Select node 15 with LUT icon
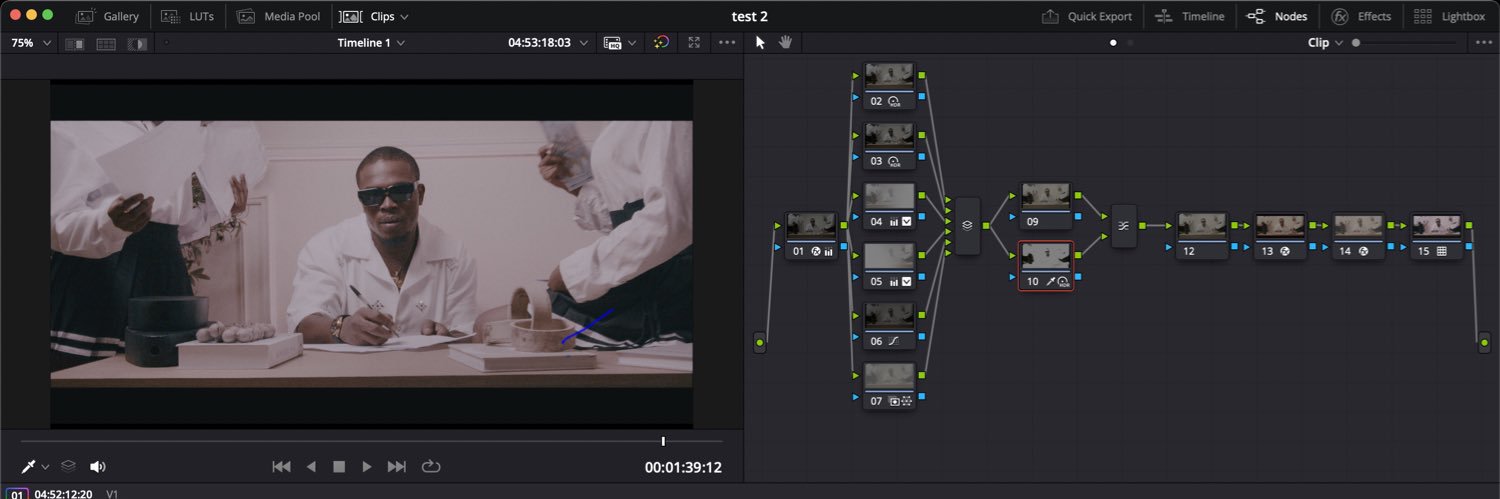Image resolution: width=1500 pixels, height=499 pixels. [1437, 236]
